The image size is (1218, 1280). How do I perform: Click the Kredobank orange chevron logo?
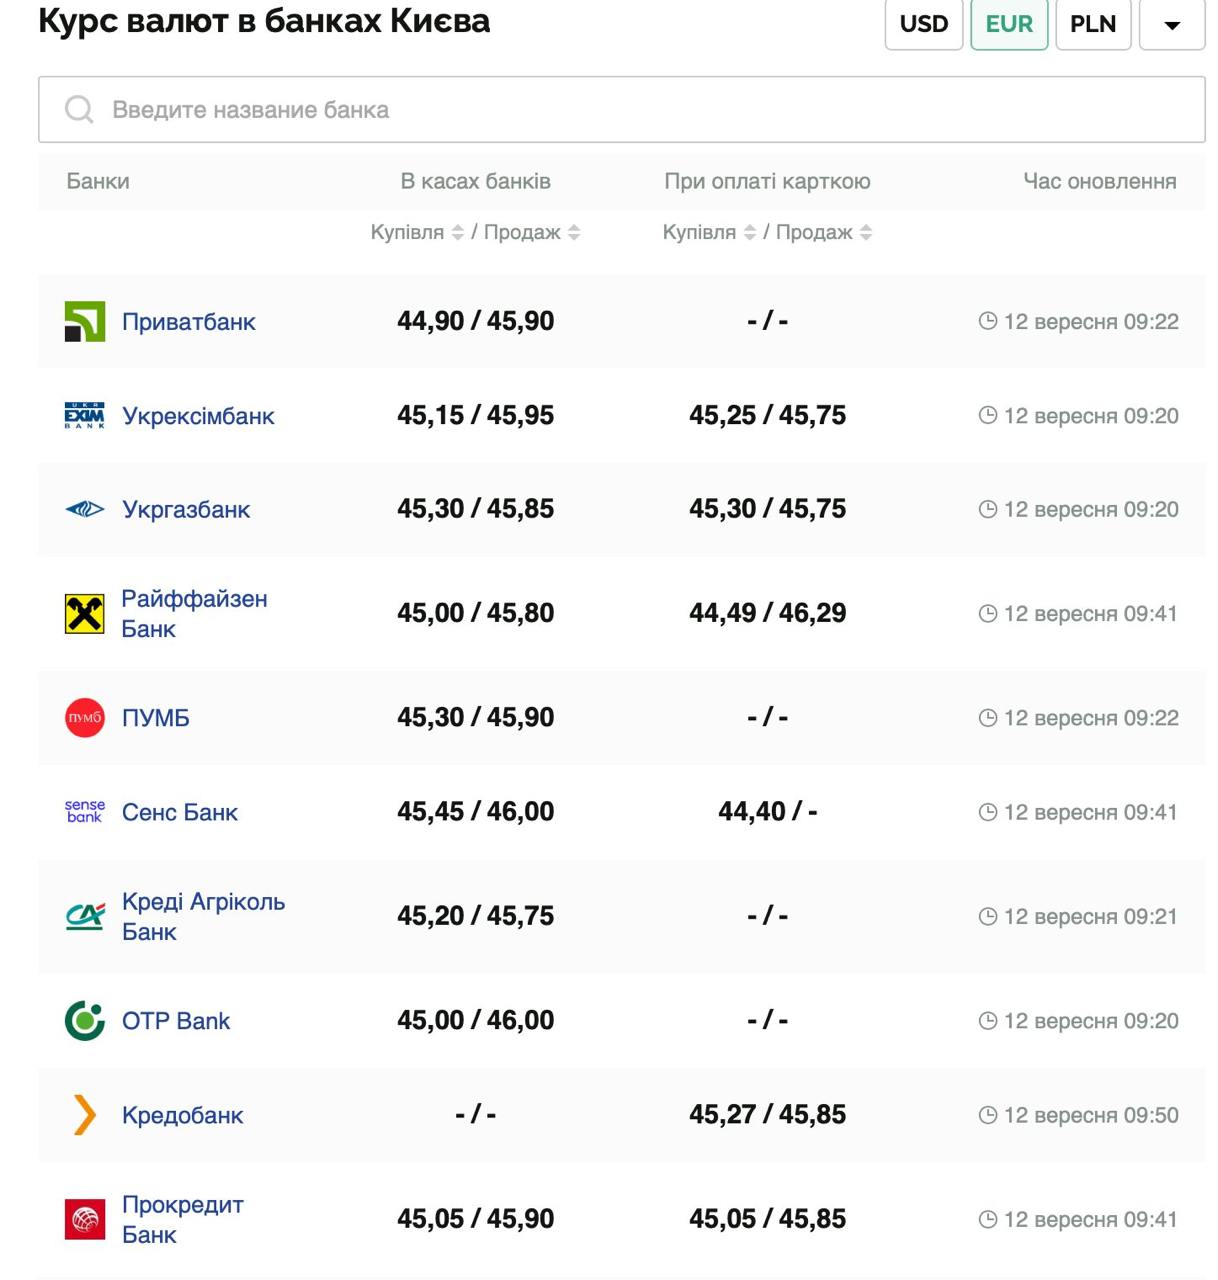85,1115
